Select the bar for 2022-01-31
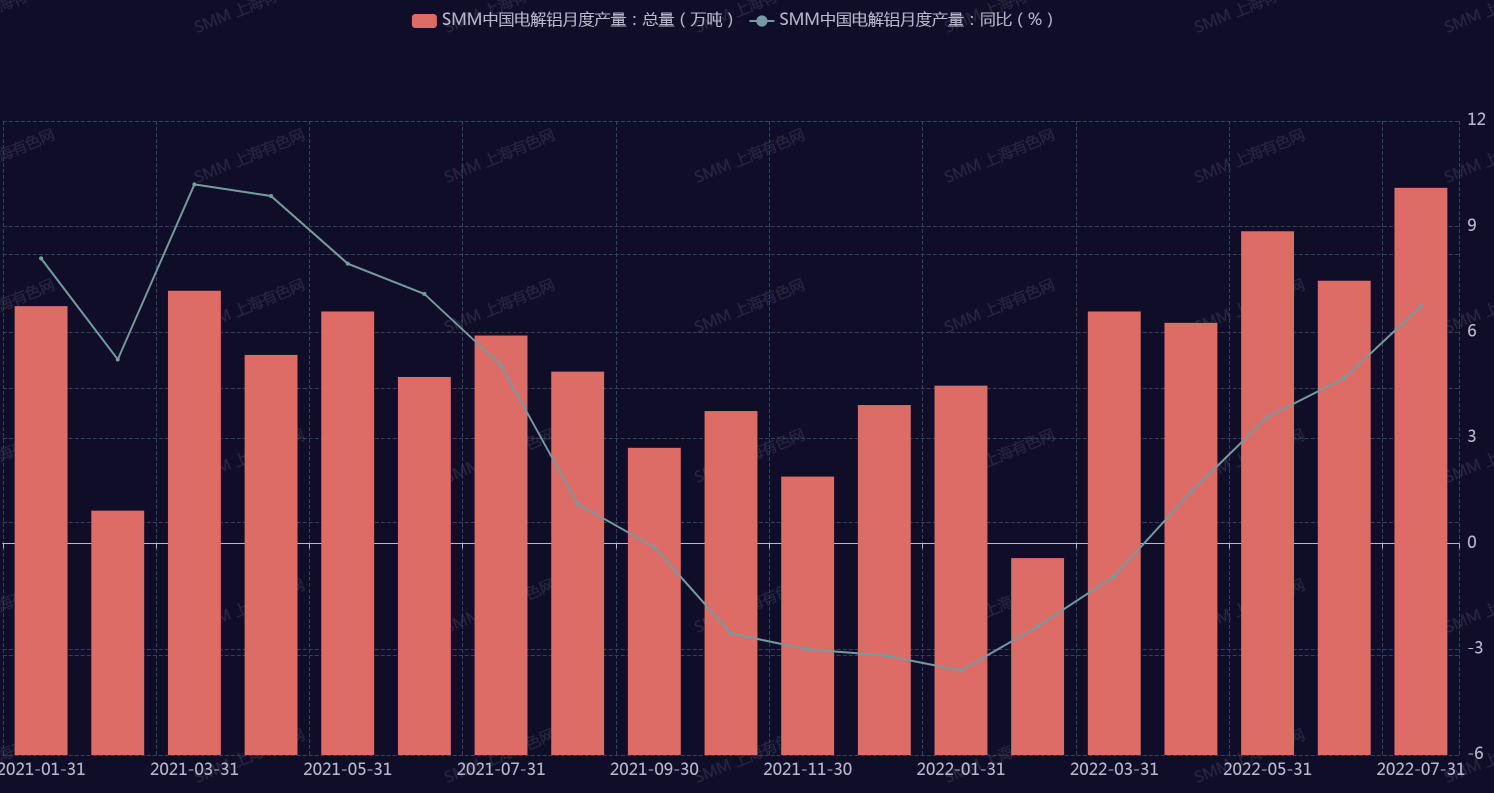This screenshot has height=793, width=1494. (961, 570)
